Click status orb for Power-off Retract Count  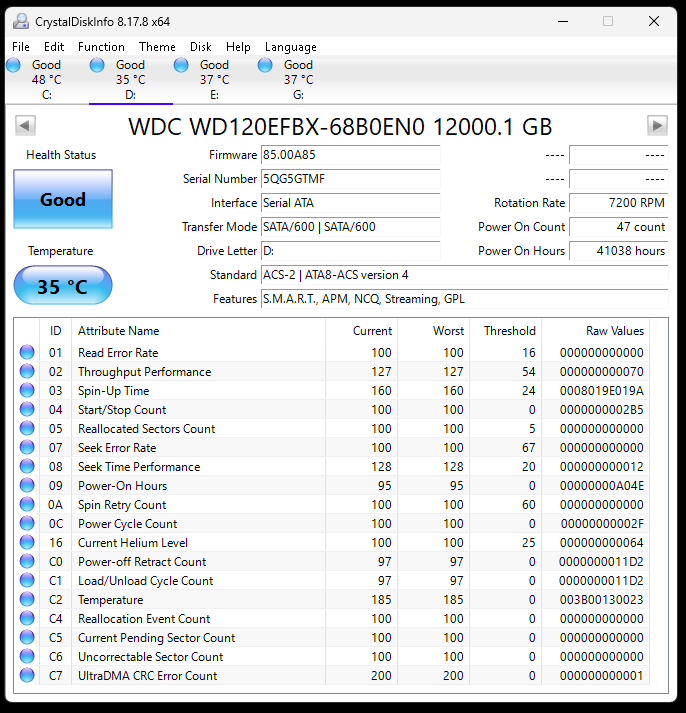[x=27, y=562]
